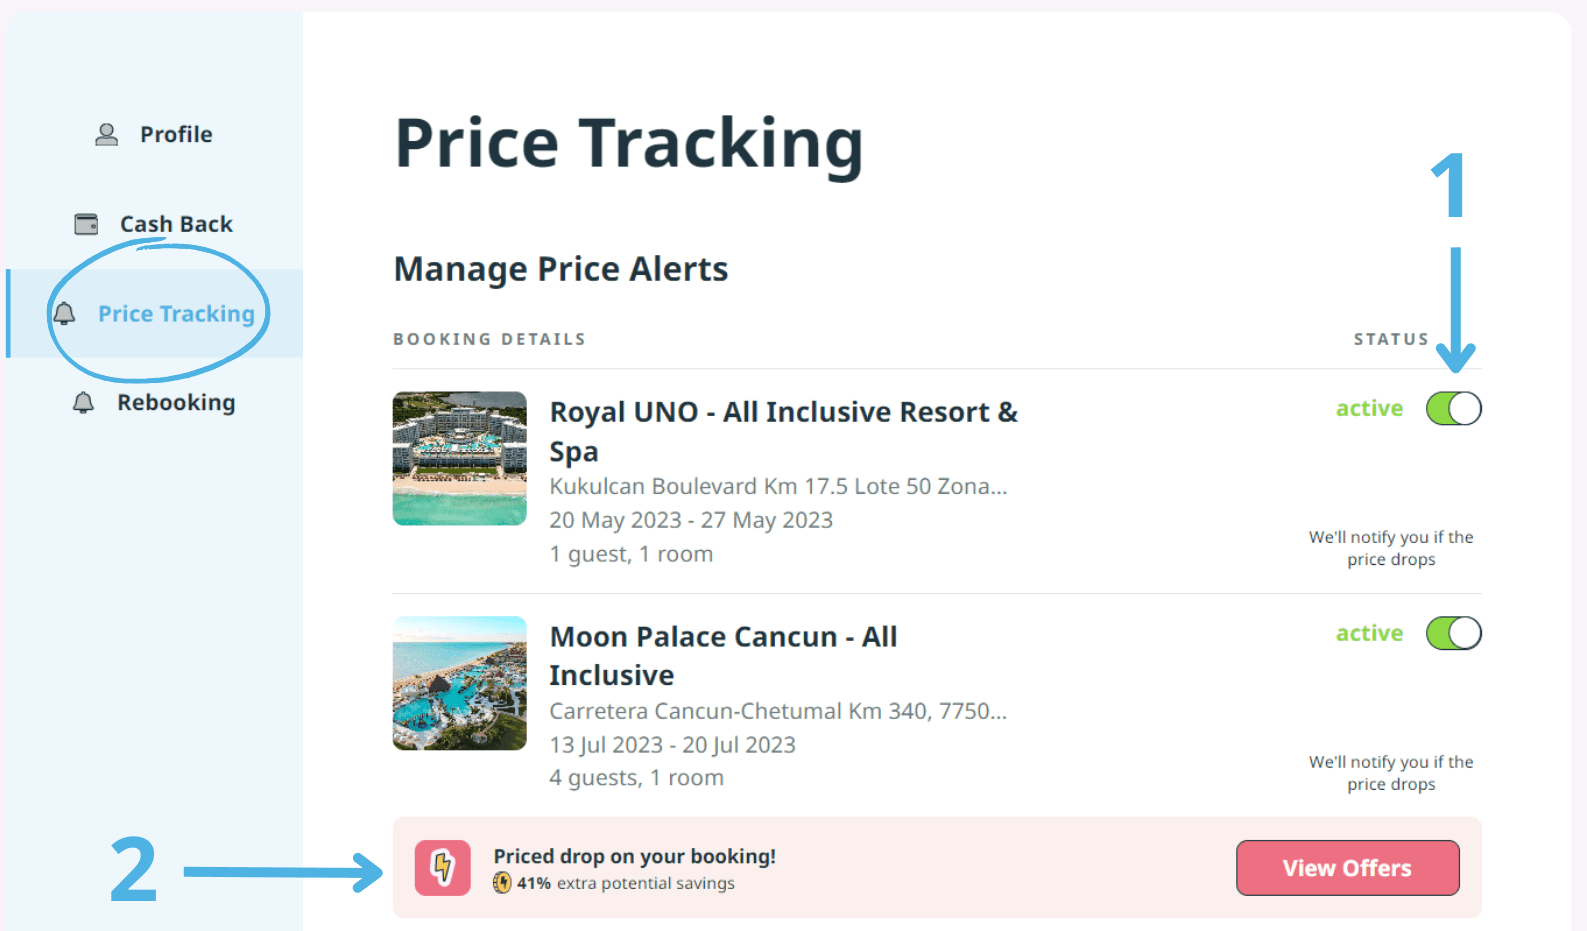Click the View Offers button
This screenshot has height=931, width=1587.
(x=1348, y=868)
